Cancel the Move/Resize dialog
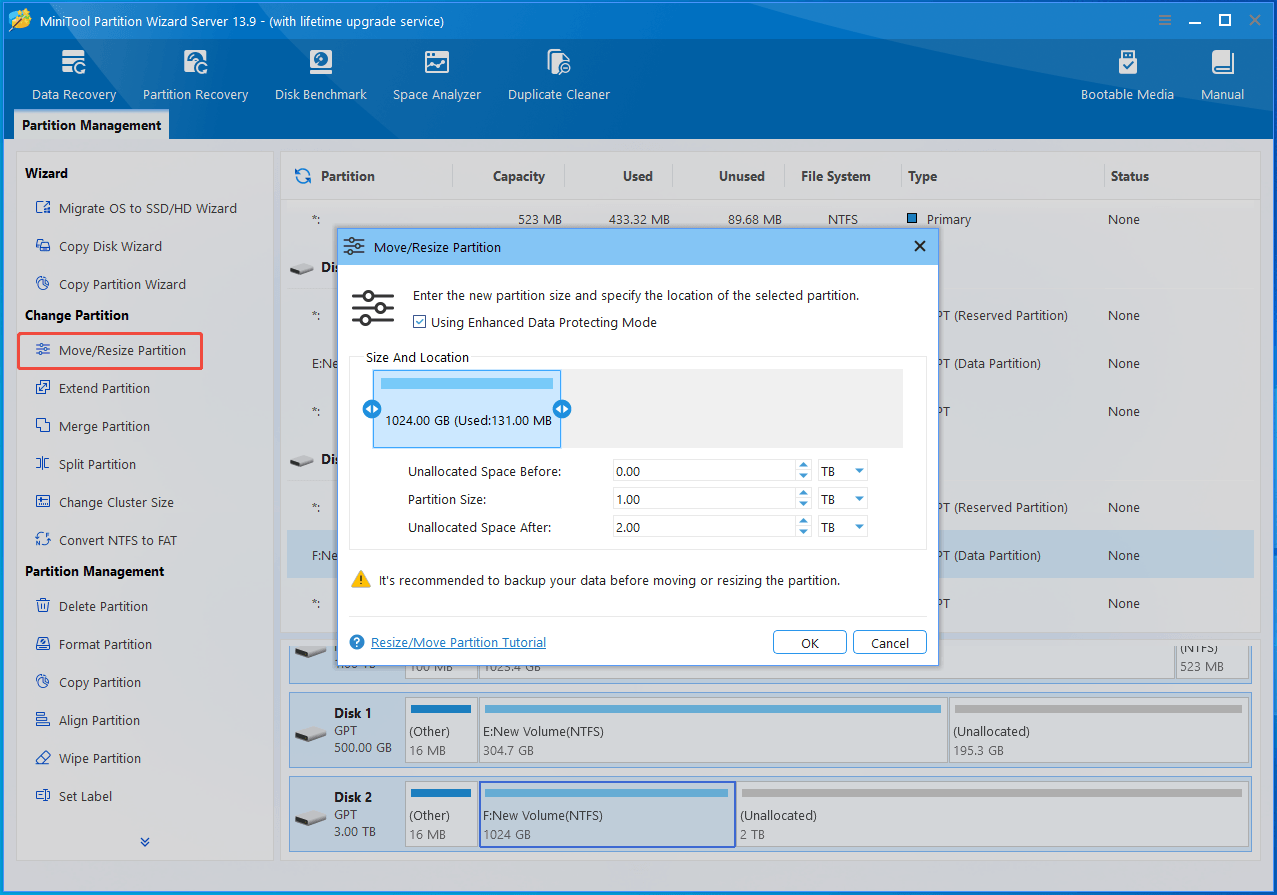This screenshot has width=1277, height=895. [x=890, y=643]
